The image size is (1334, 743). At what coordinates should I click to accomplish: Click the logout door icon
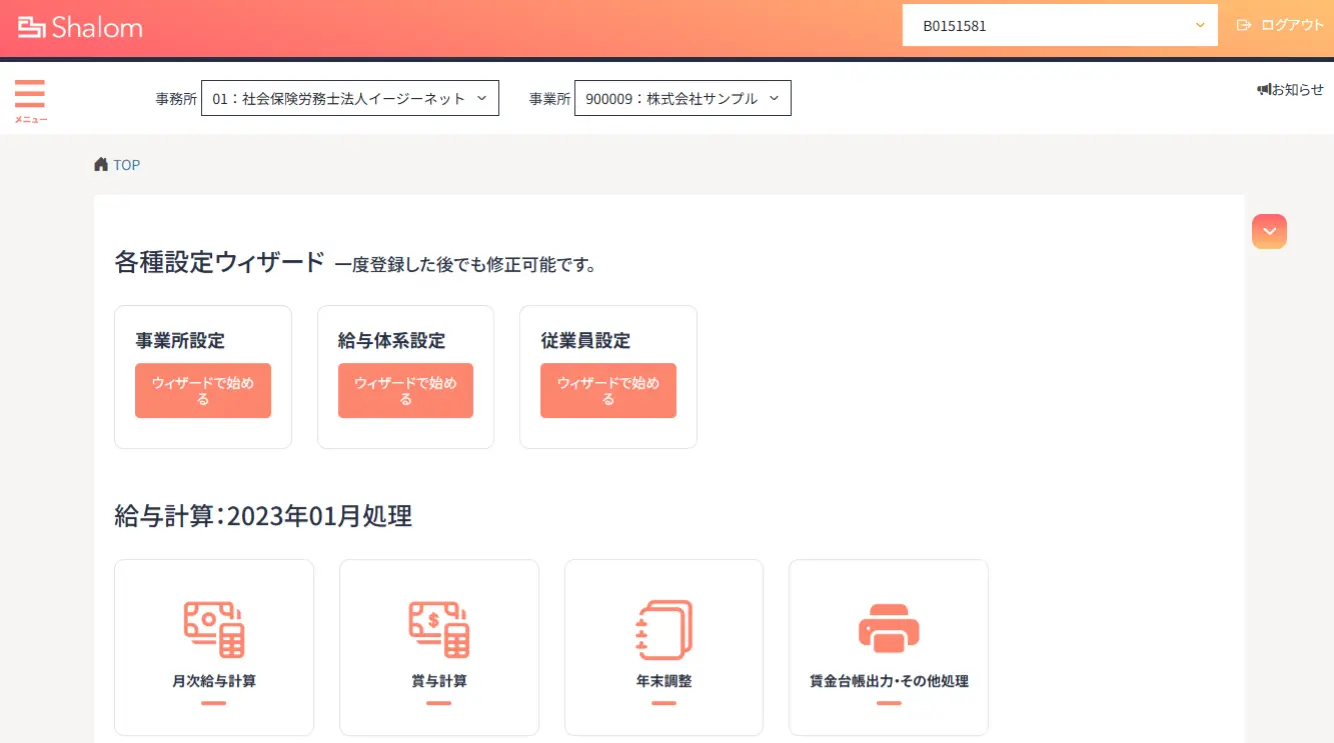[x=1243, y=26]
